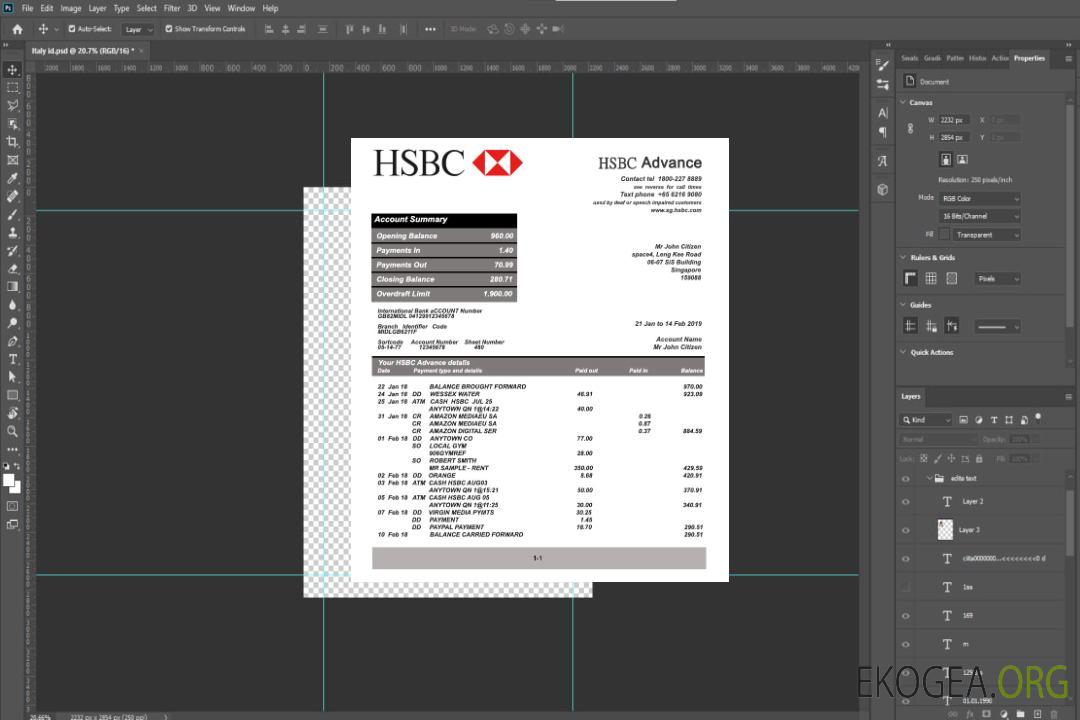Viewport: 1080px width, 720px height.
Task: Select the Path Selection tool
Action: [x=12, y=377]
